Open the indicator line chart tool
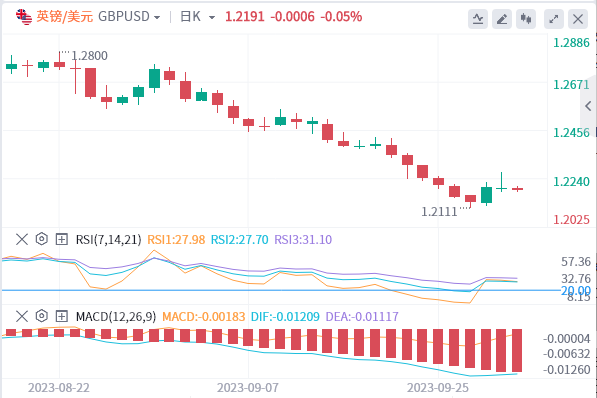Viewport: 597px width, 398px height. click(477, 19)
